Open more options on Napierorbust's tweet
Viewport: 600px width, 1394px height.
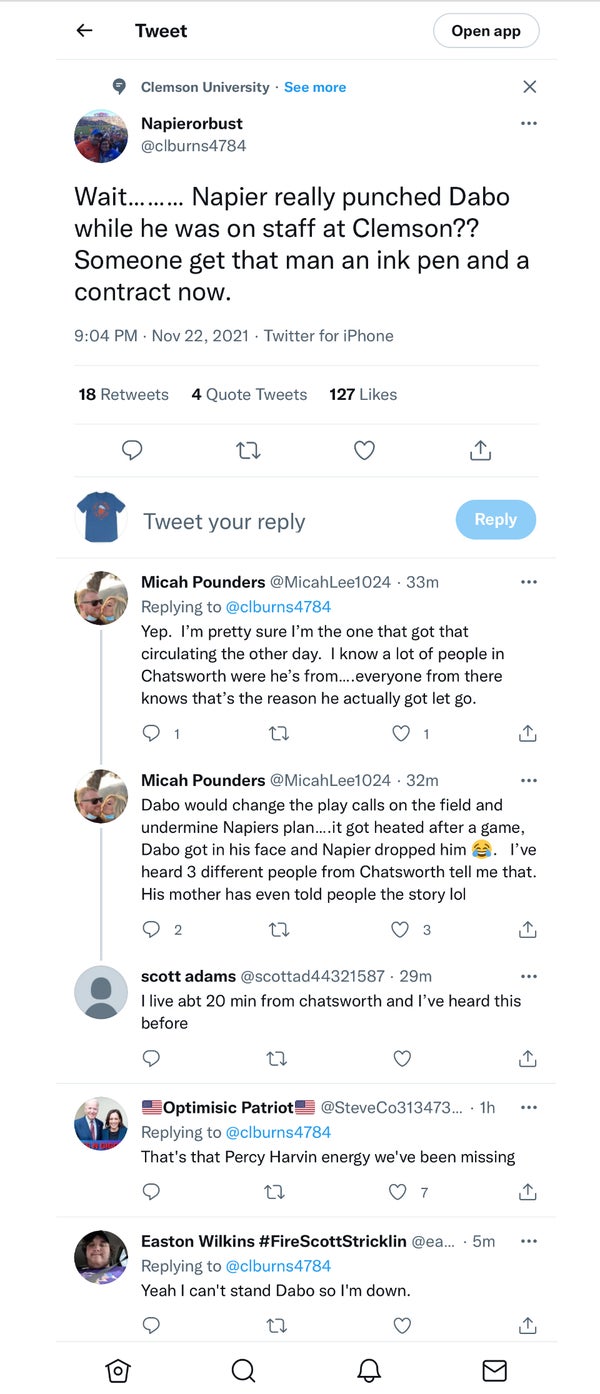[x=529, y=124]
